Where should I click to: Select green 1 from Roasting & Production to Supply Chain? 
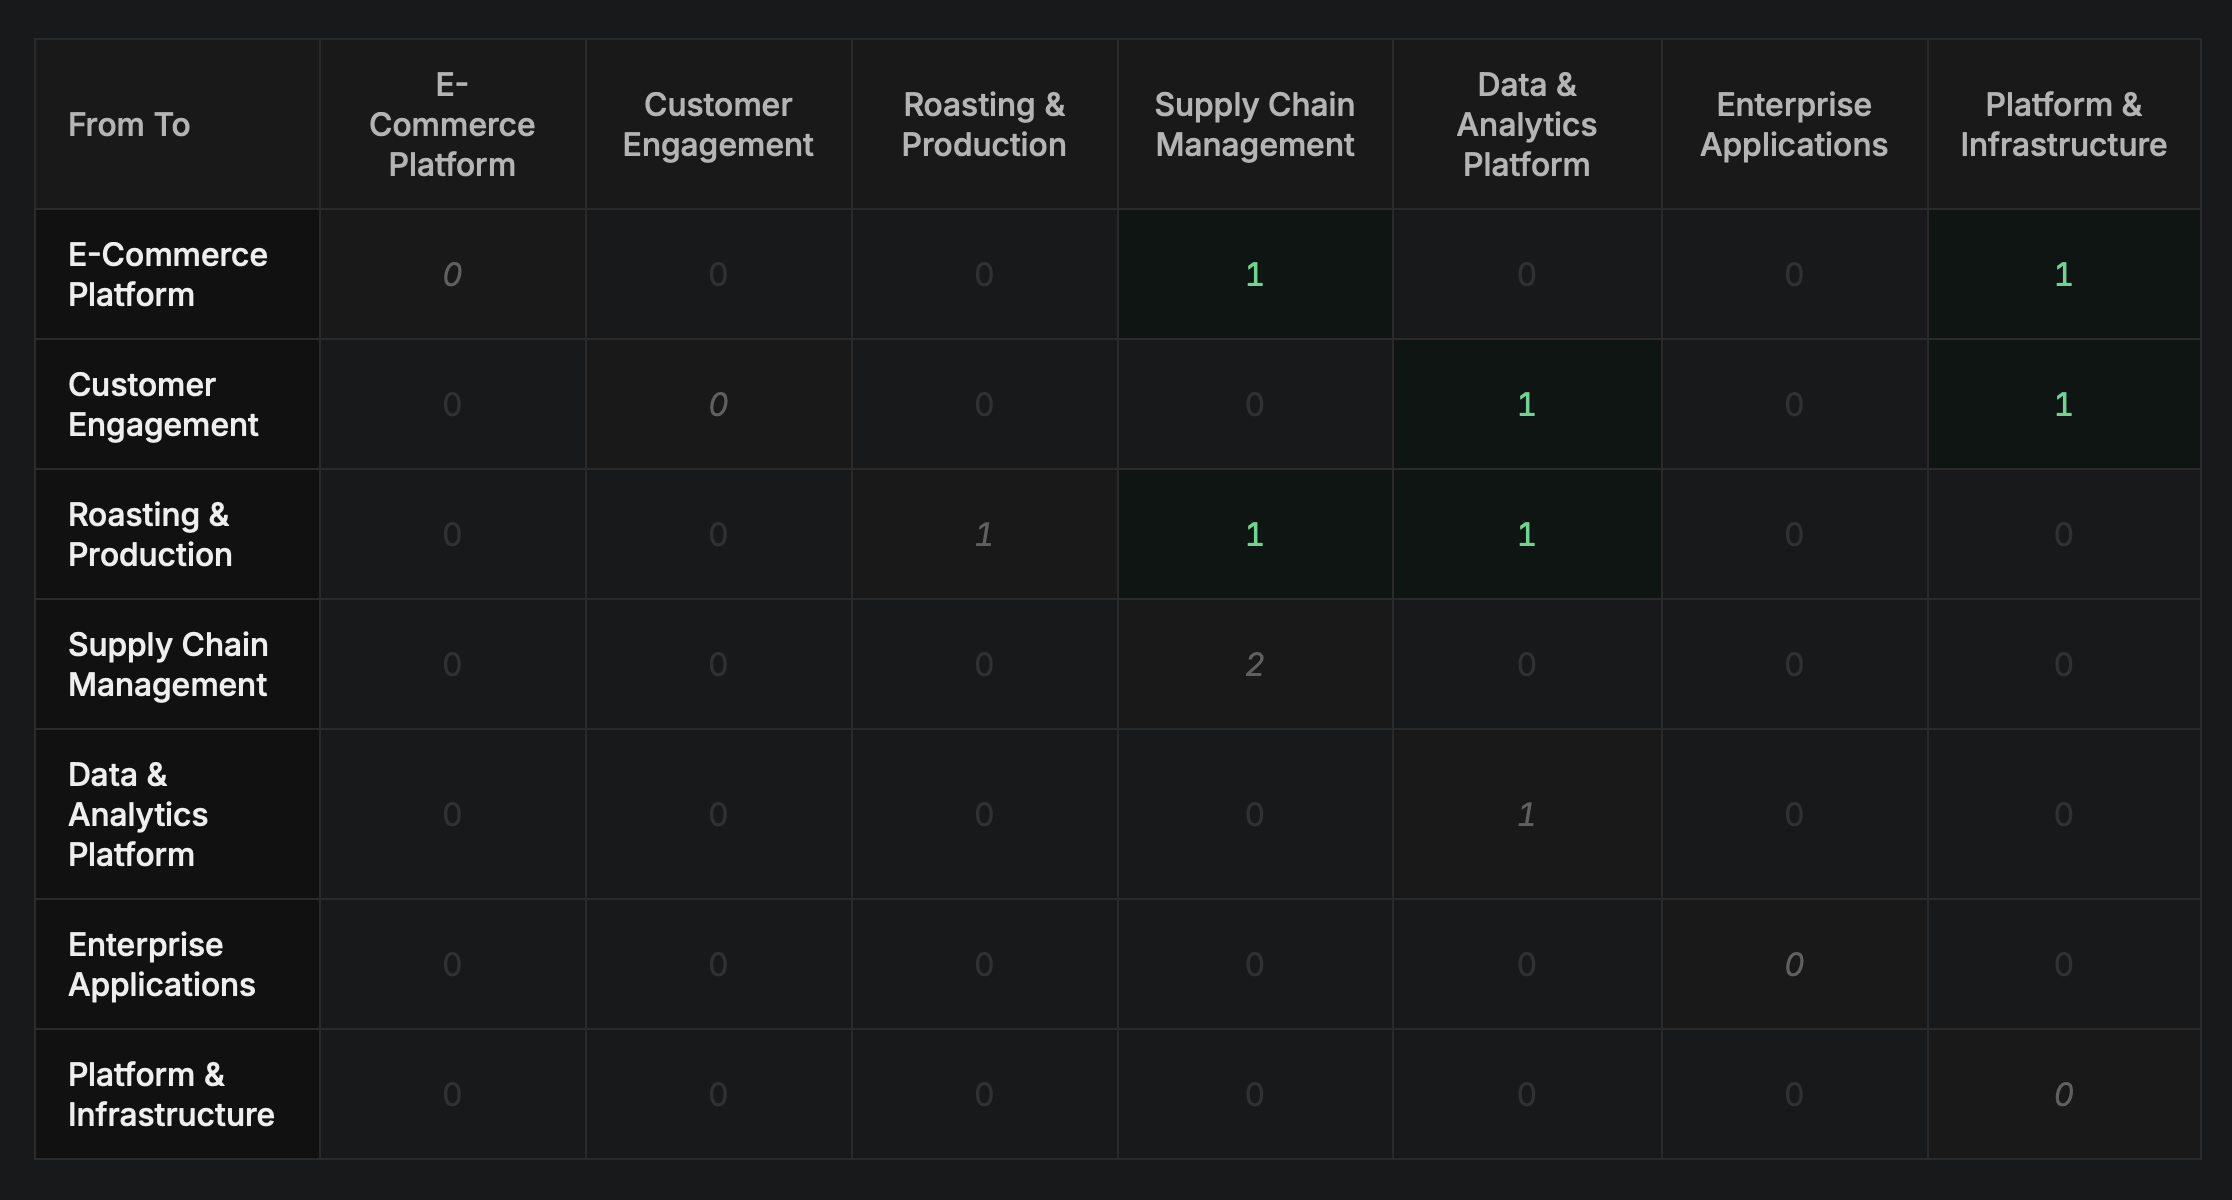pyautogui.click(x=1254, y=534)
